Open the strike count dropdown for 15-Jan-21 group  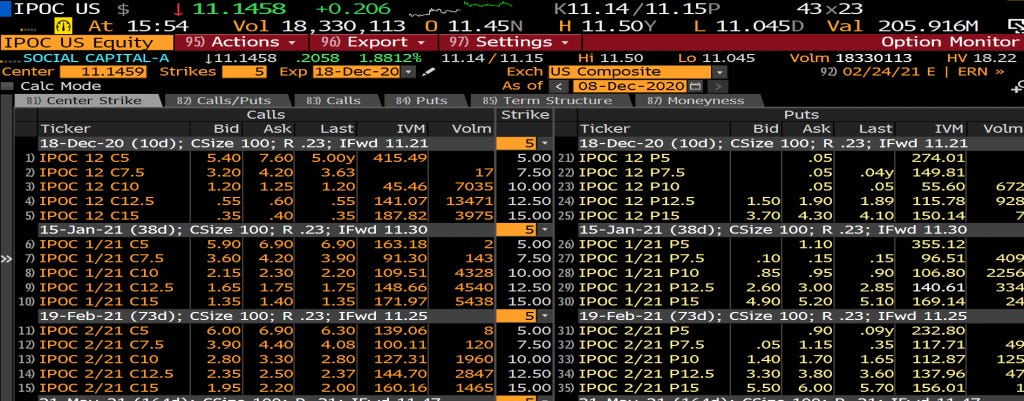click(x=545, y=229)
